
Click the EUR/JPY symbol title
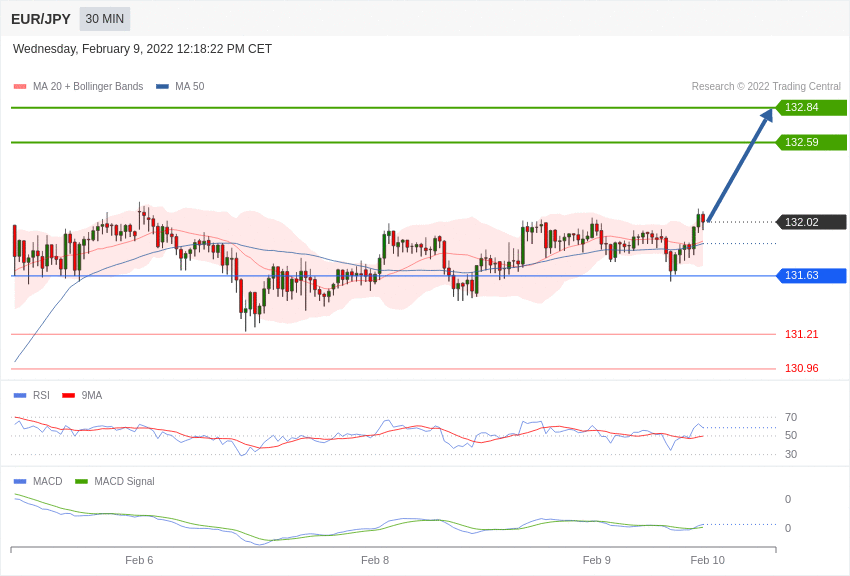tap(41, 19)
